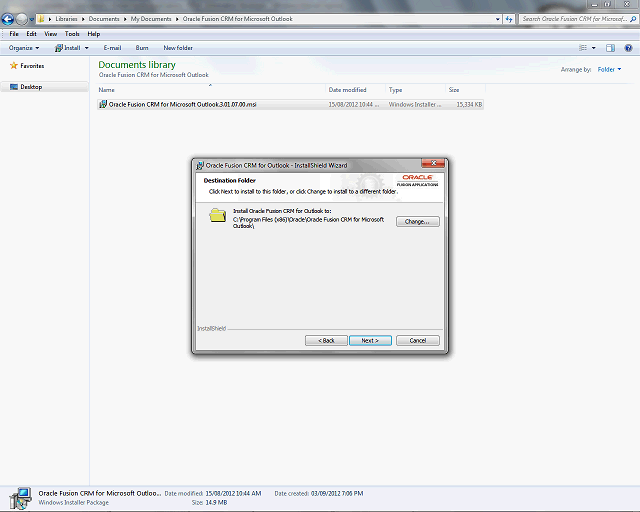Click the Change... button in wizard
Viewport: 640px width, 512px height.
(418, 222)
